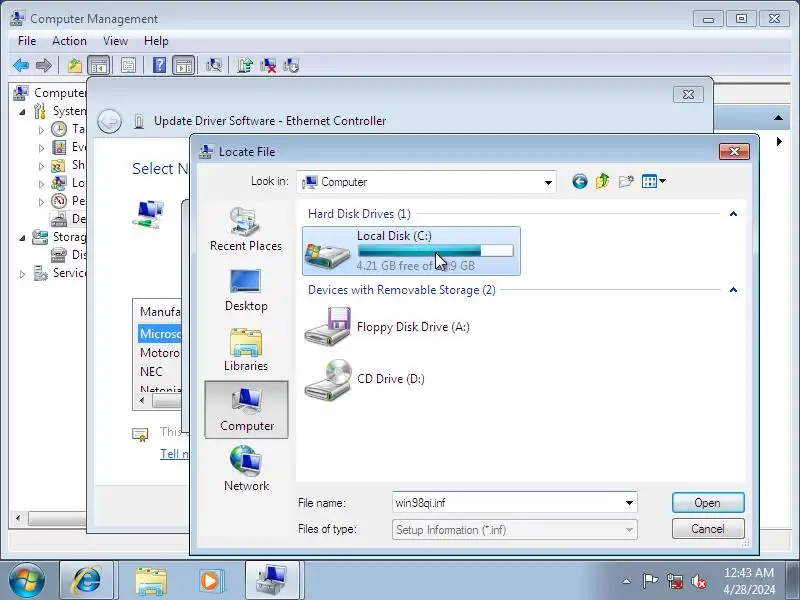
Task: Open the Properties toolbar icon in Computer Management
Action: click(x=128, y=65)
